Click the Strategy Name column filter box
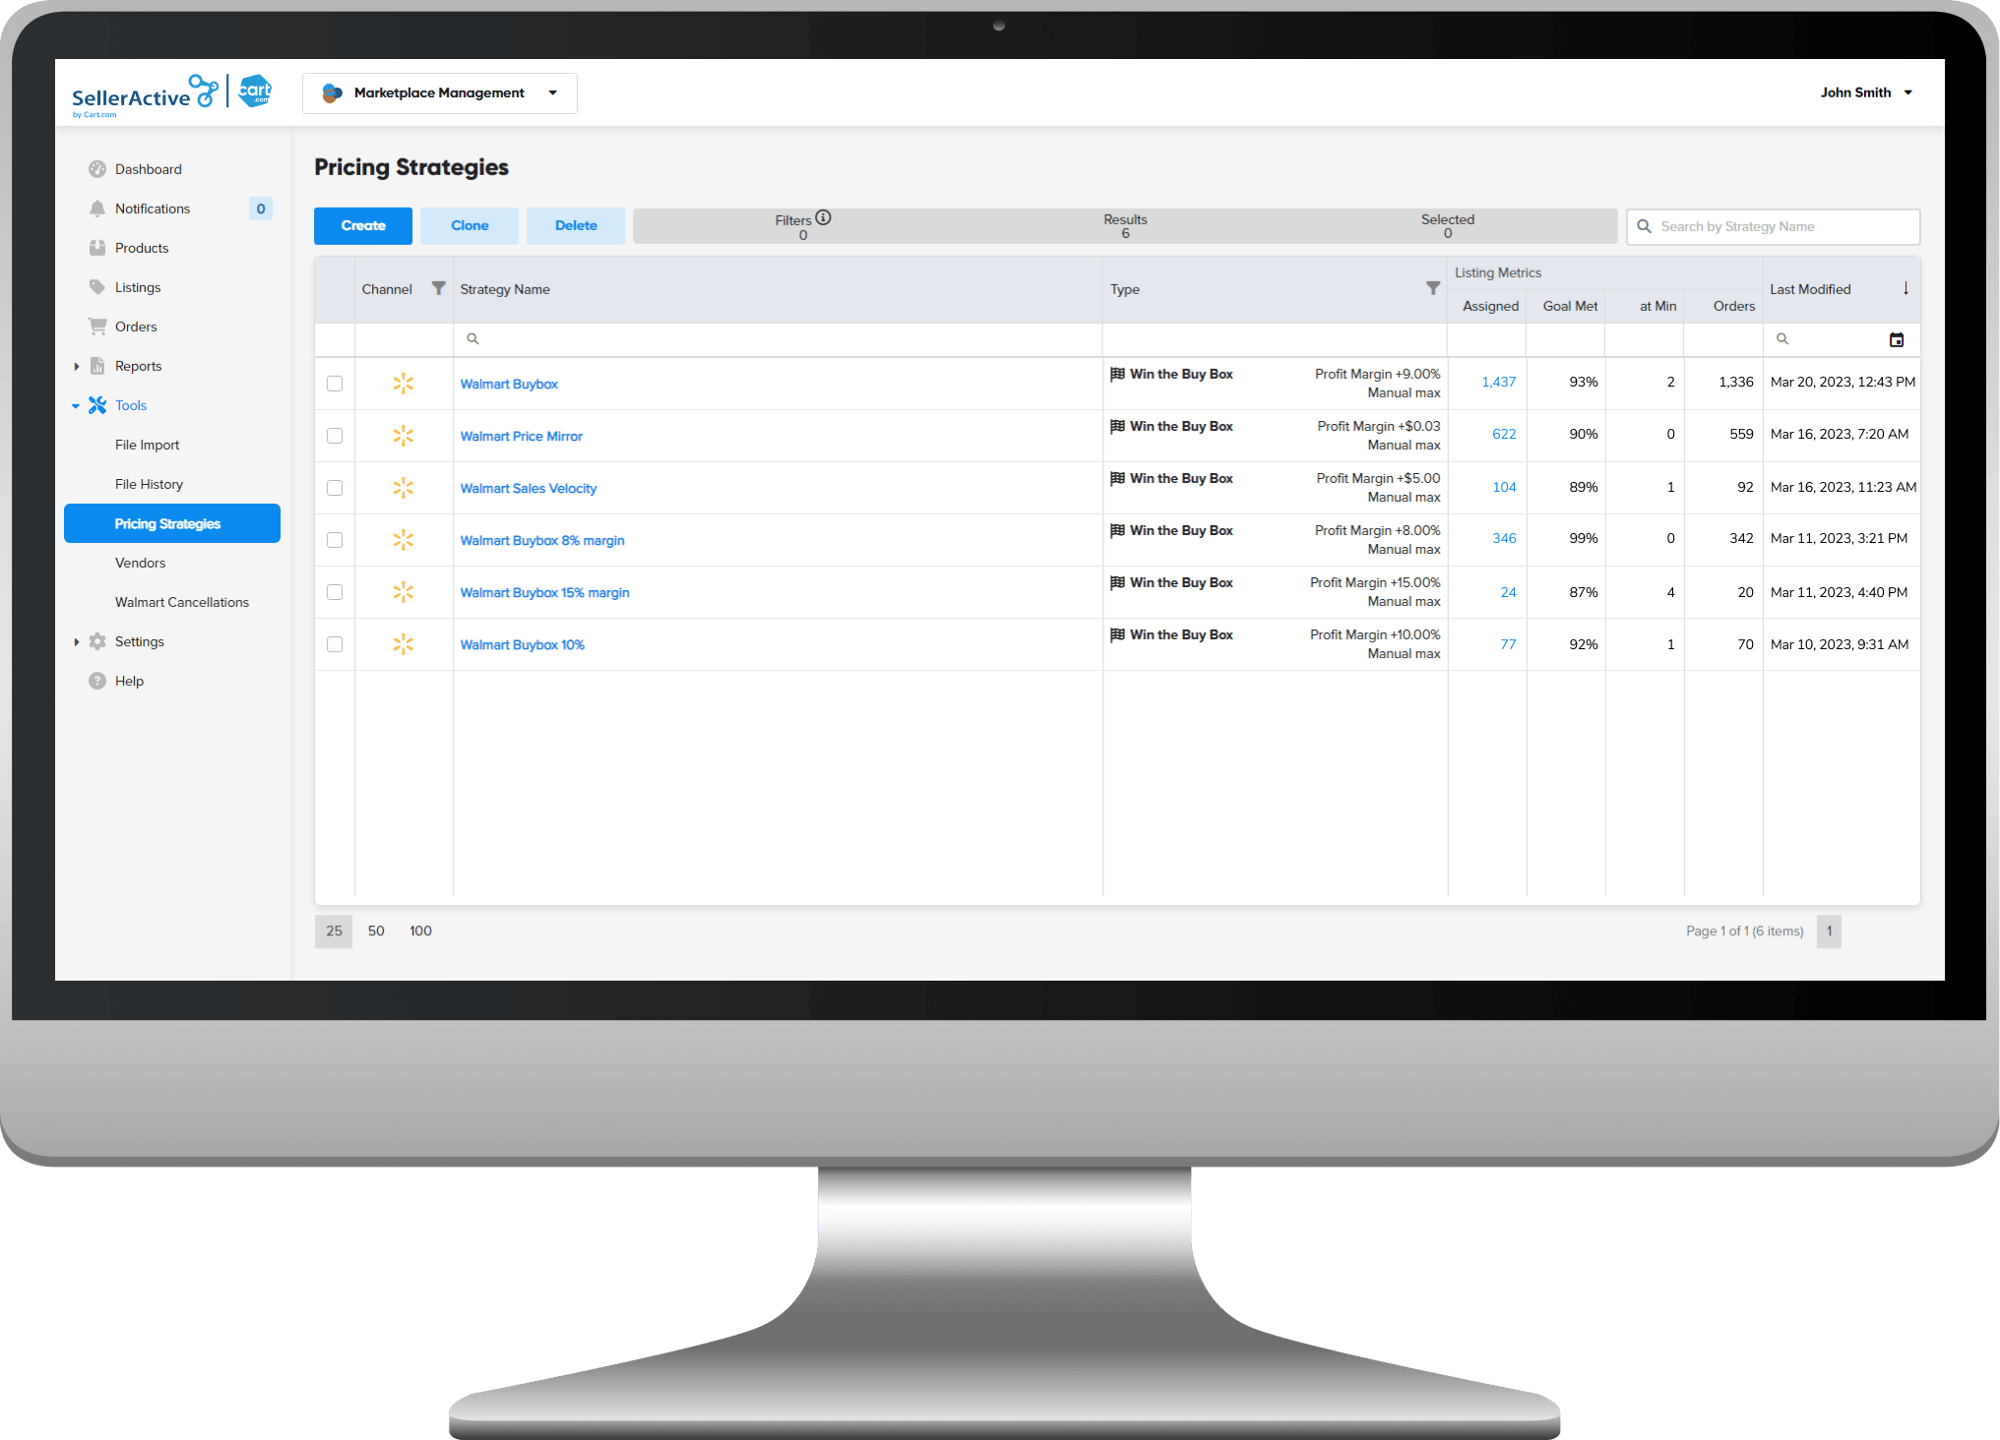Image resolution: width=2000 pixels, height=1440 pixels. [778, 339]
